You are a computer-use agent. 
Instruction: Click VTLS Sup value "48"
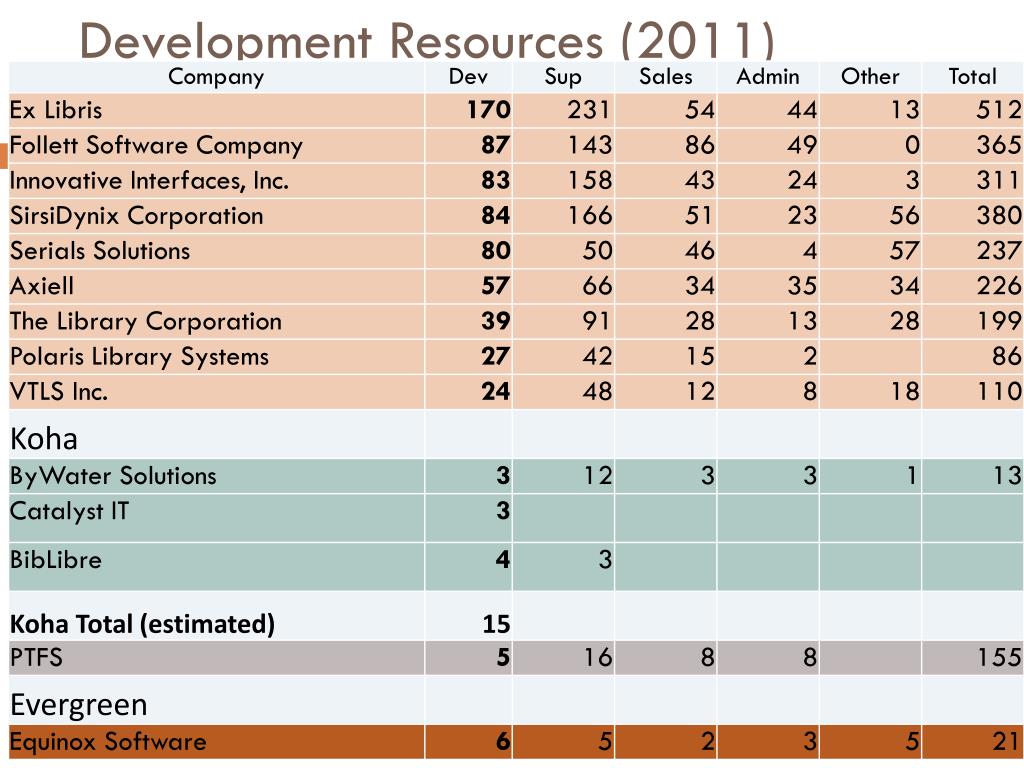pyautogui.click(x=597, y=392)
